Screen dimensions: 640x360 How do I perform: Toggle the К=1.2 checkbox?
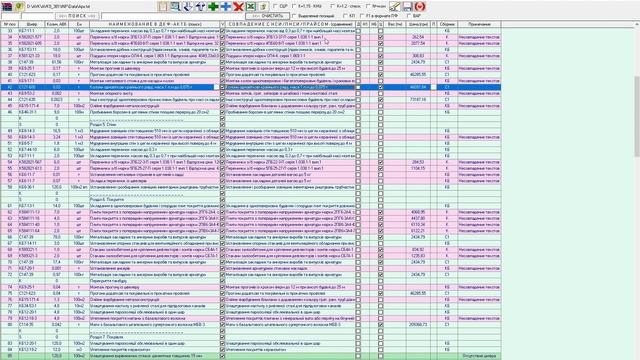pyautogui.click(x=333, y=6)
